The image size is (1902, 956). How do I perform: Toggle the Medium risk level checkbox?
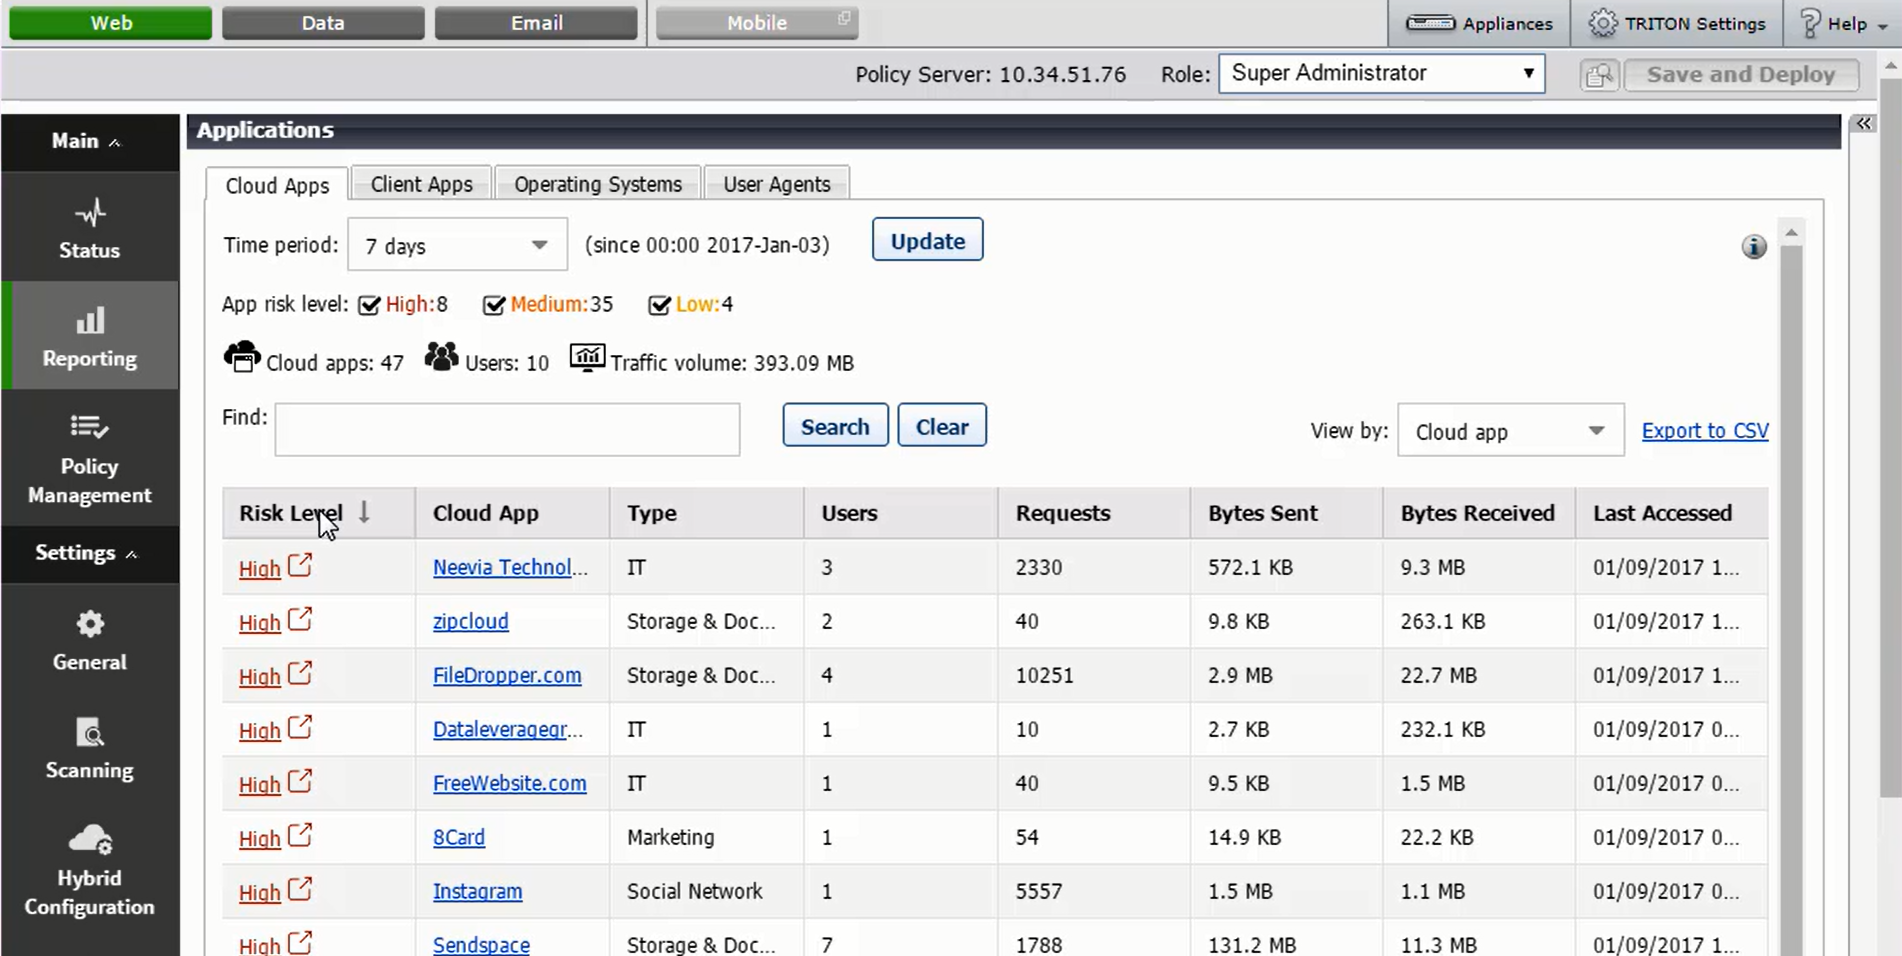[494, 305]
